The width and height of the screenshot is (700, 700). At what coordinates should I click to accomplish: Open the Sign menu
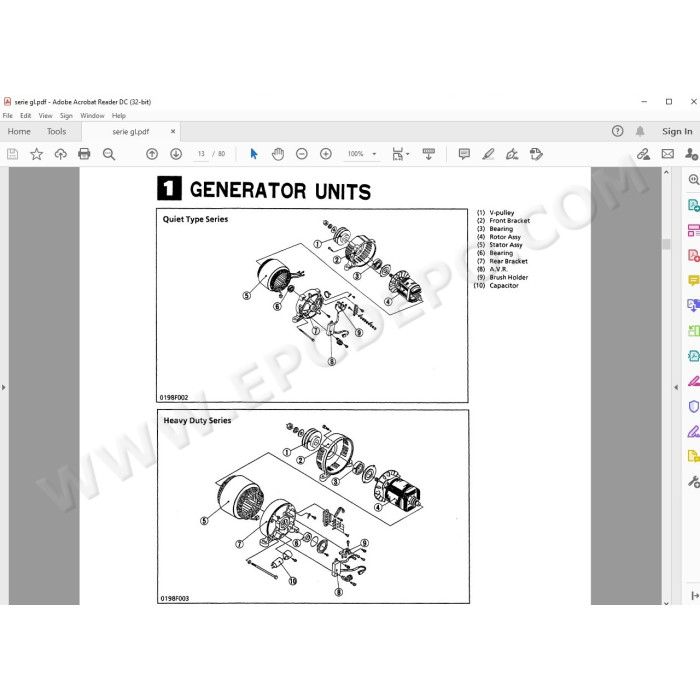(66, 116)
